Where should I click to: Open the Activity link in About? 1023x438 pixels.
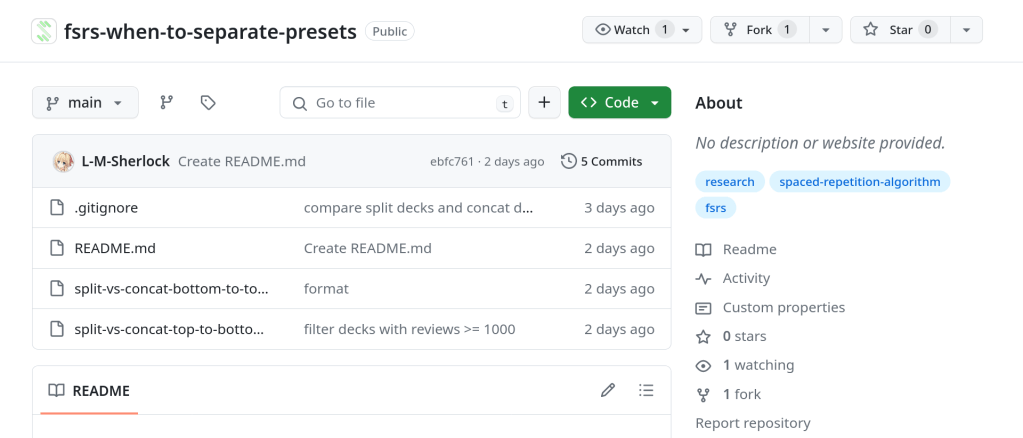[746, 278]
